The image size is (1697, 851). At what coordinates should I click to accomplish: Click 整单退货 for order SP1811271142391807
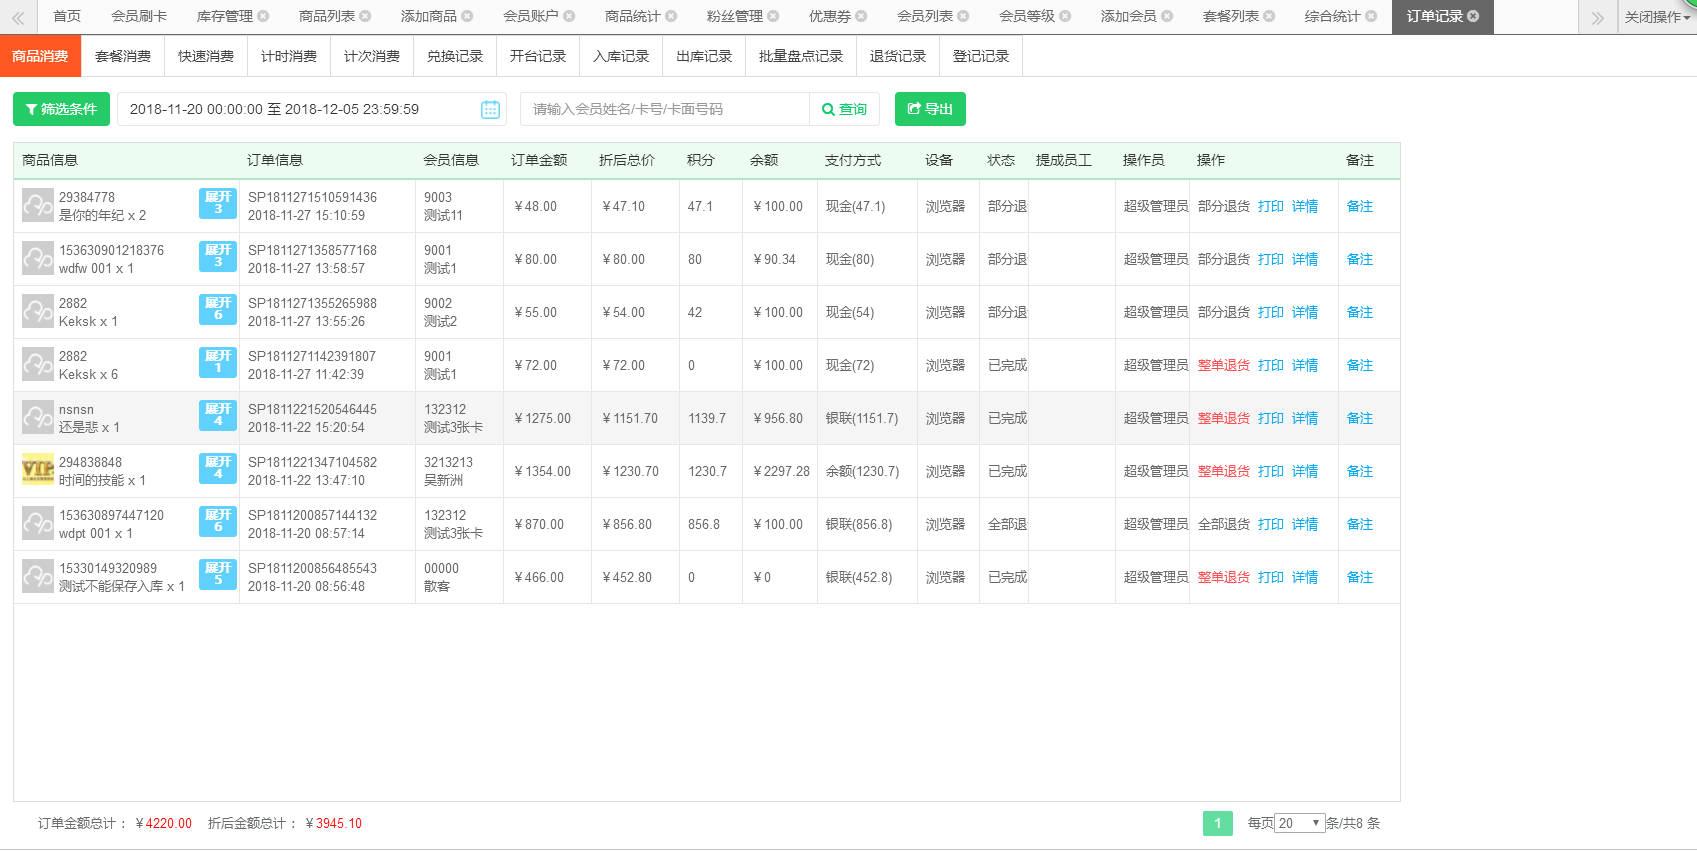pyautogui.click(x=1224, y=365)
